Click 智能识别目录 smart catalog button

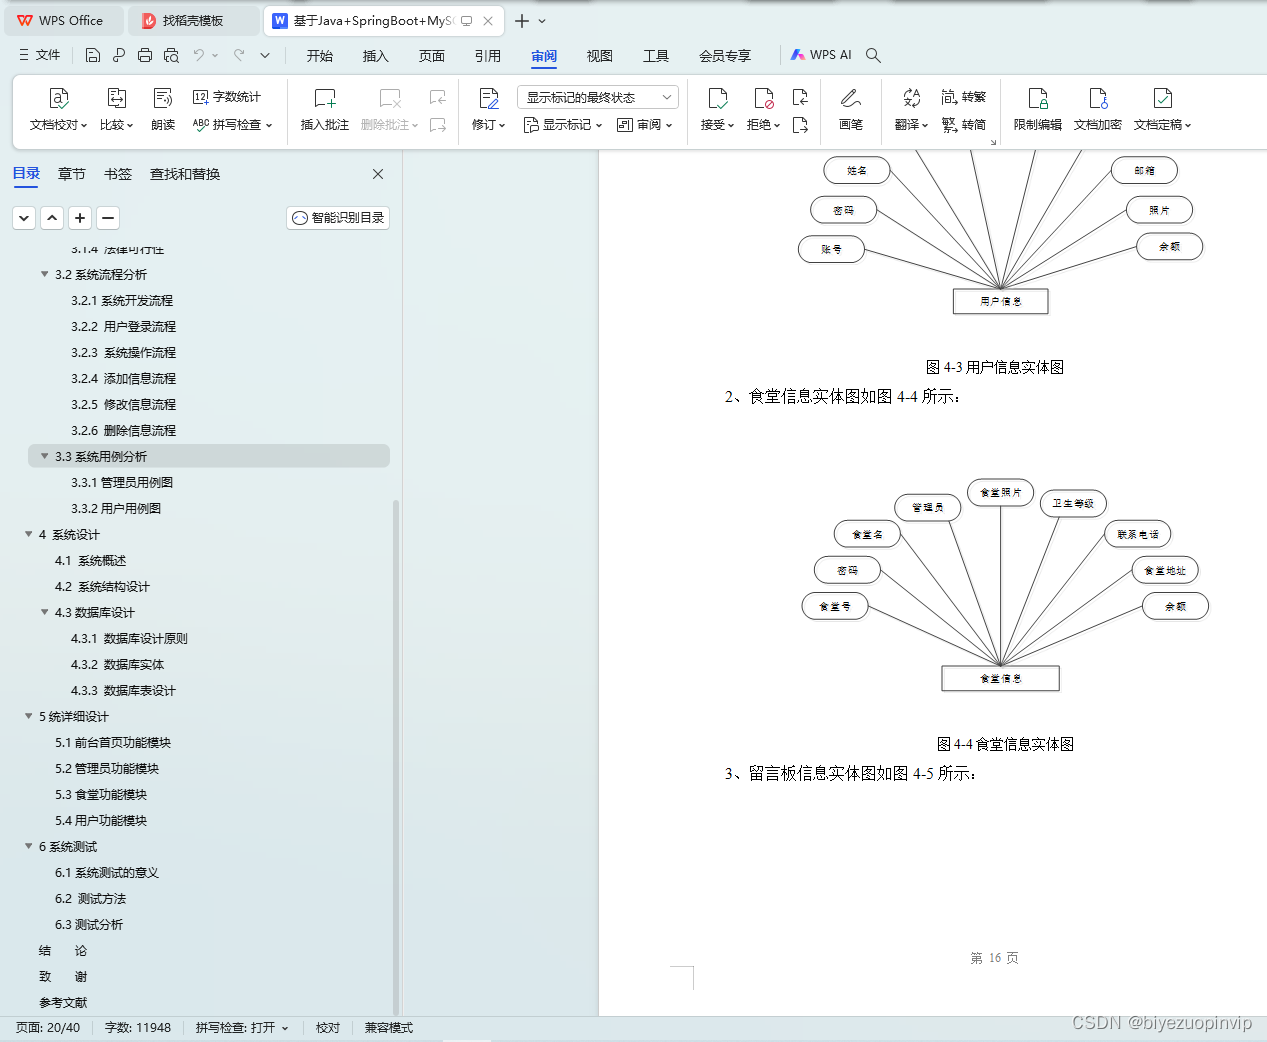(337, 217)
